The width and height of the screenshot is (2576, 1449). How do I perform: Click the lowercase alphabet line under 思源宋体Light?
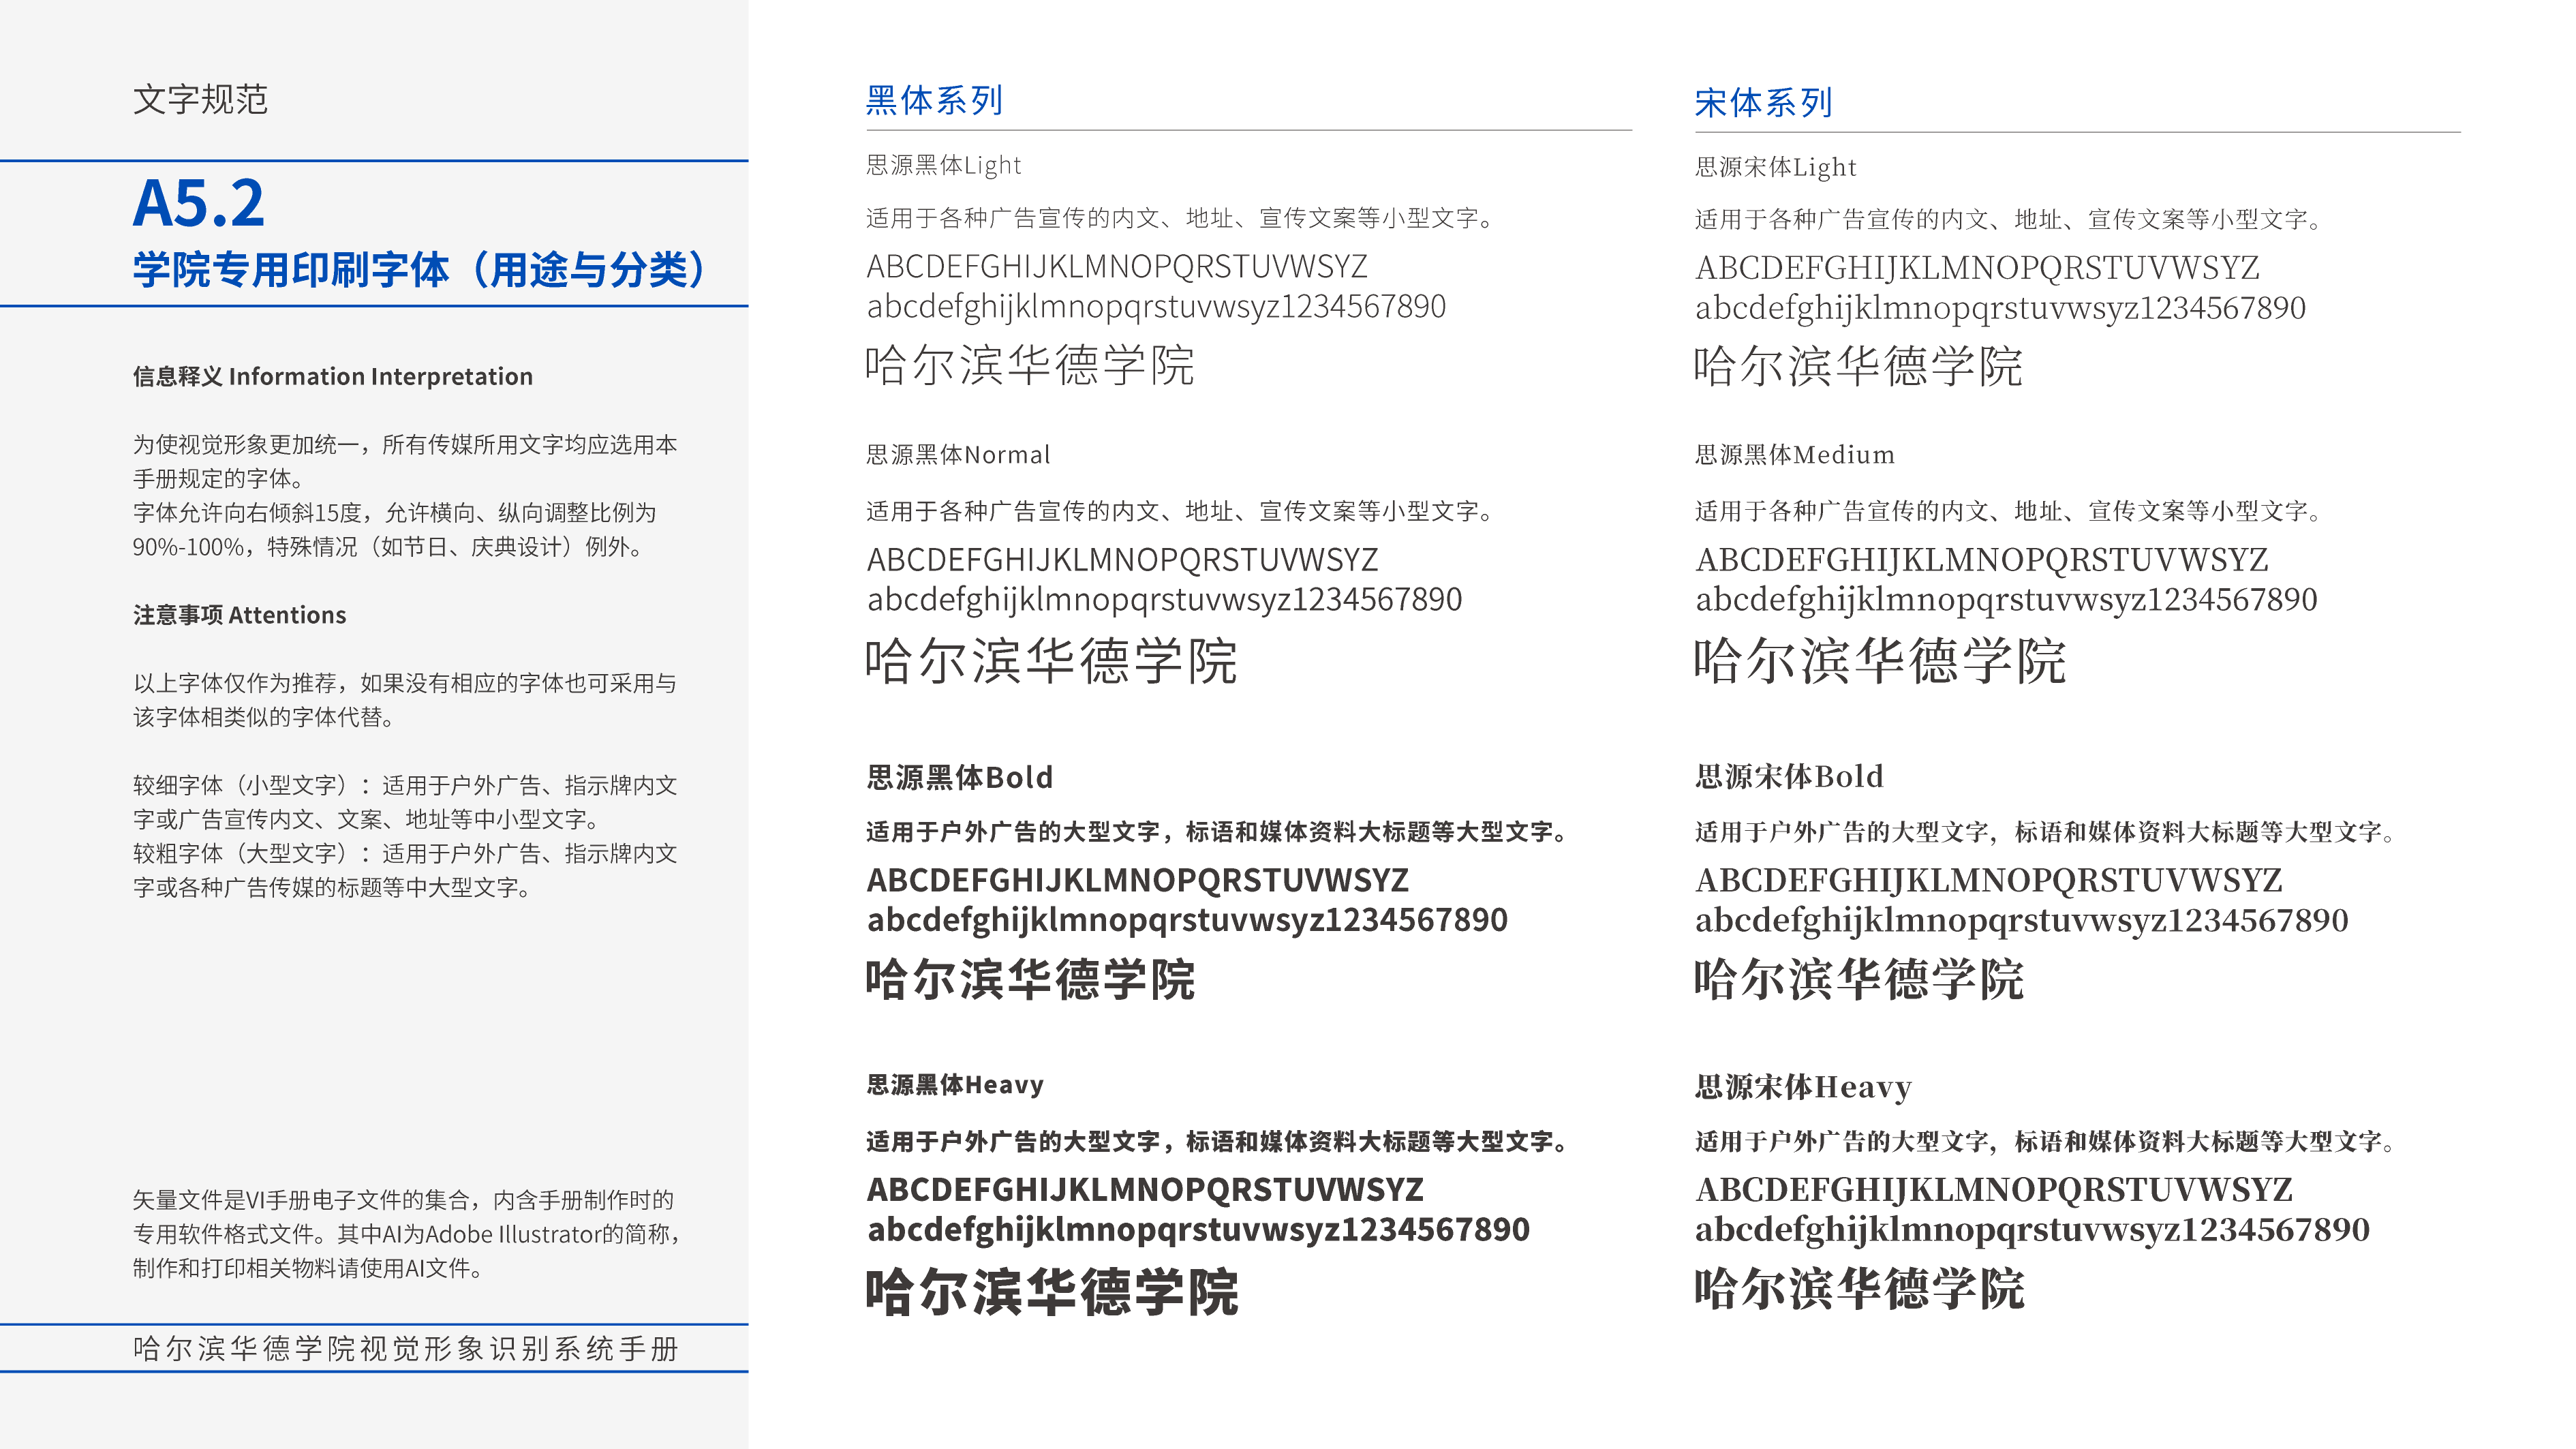(x=2000, y=308)
